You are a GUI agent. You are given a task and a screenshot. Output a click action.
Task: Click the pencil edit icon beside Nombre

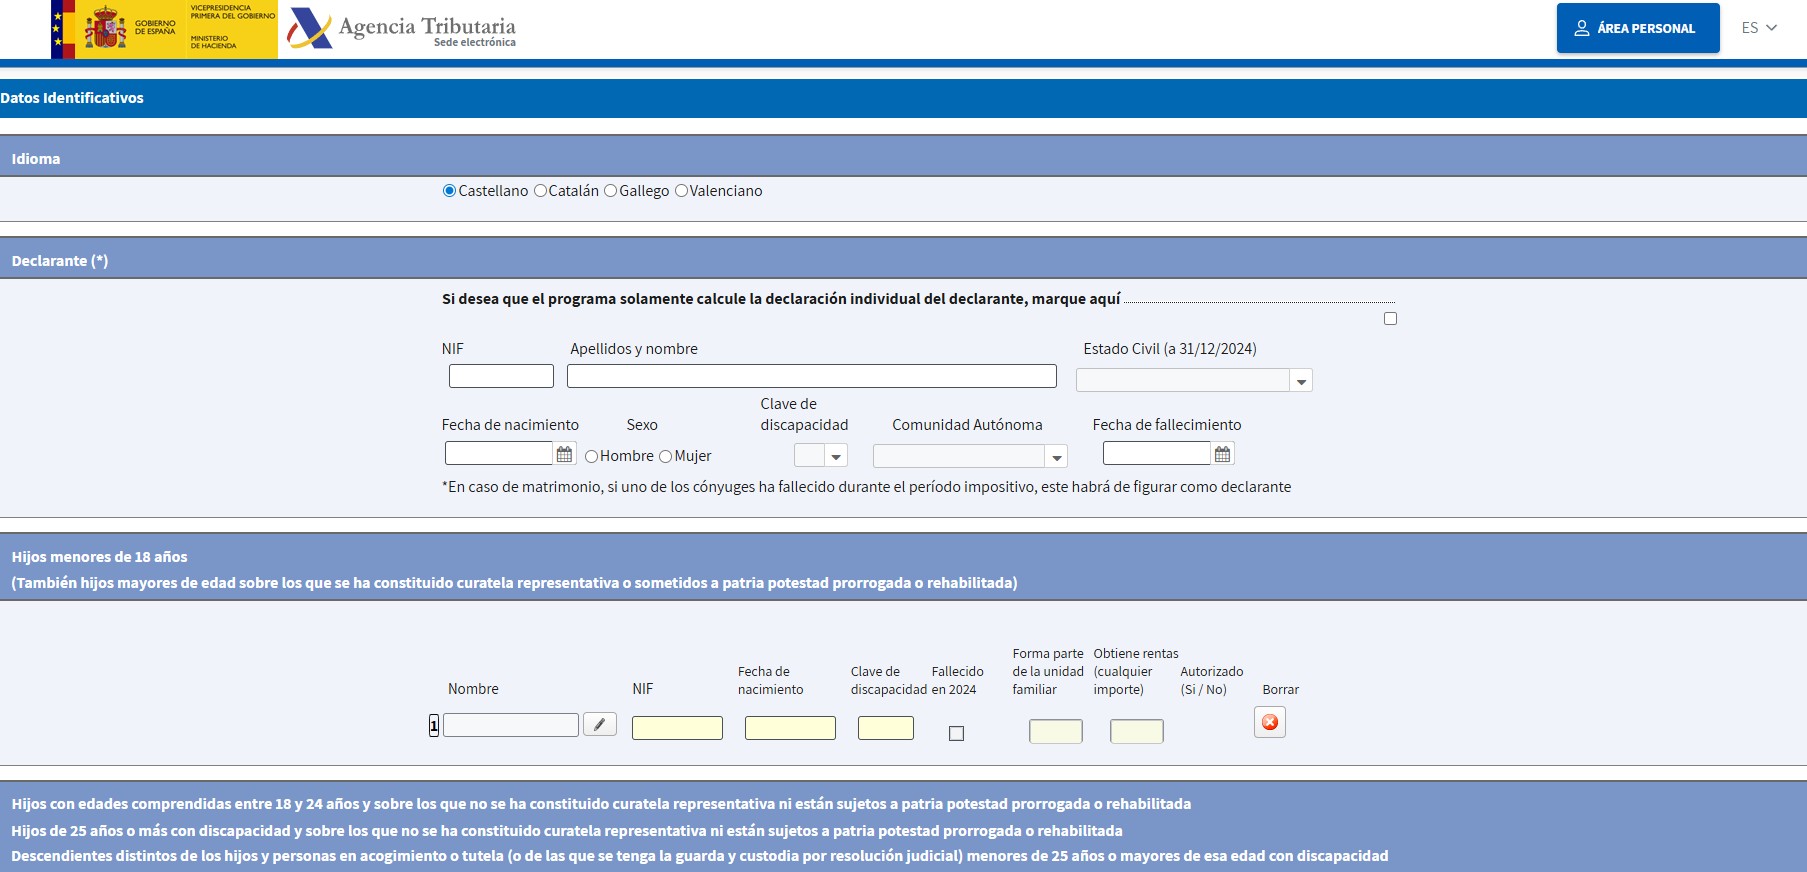[x=600, y=724]
